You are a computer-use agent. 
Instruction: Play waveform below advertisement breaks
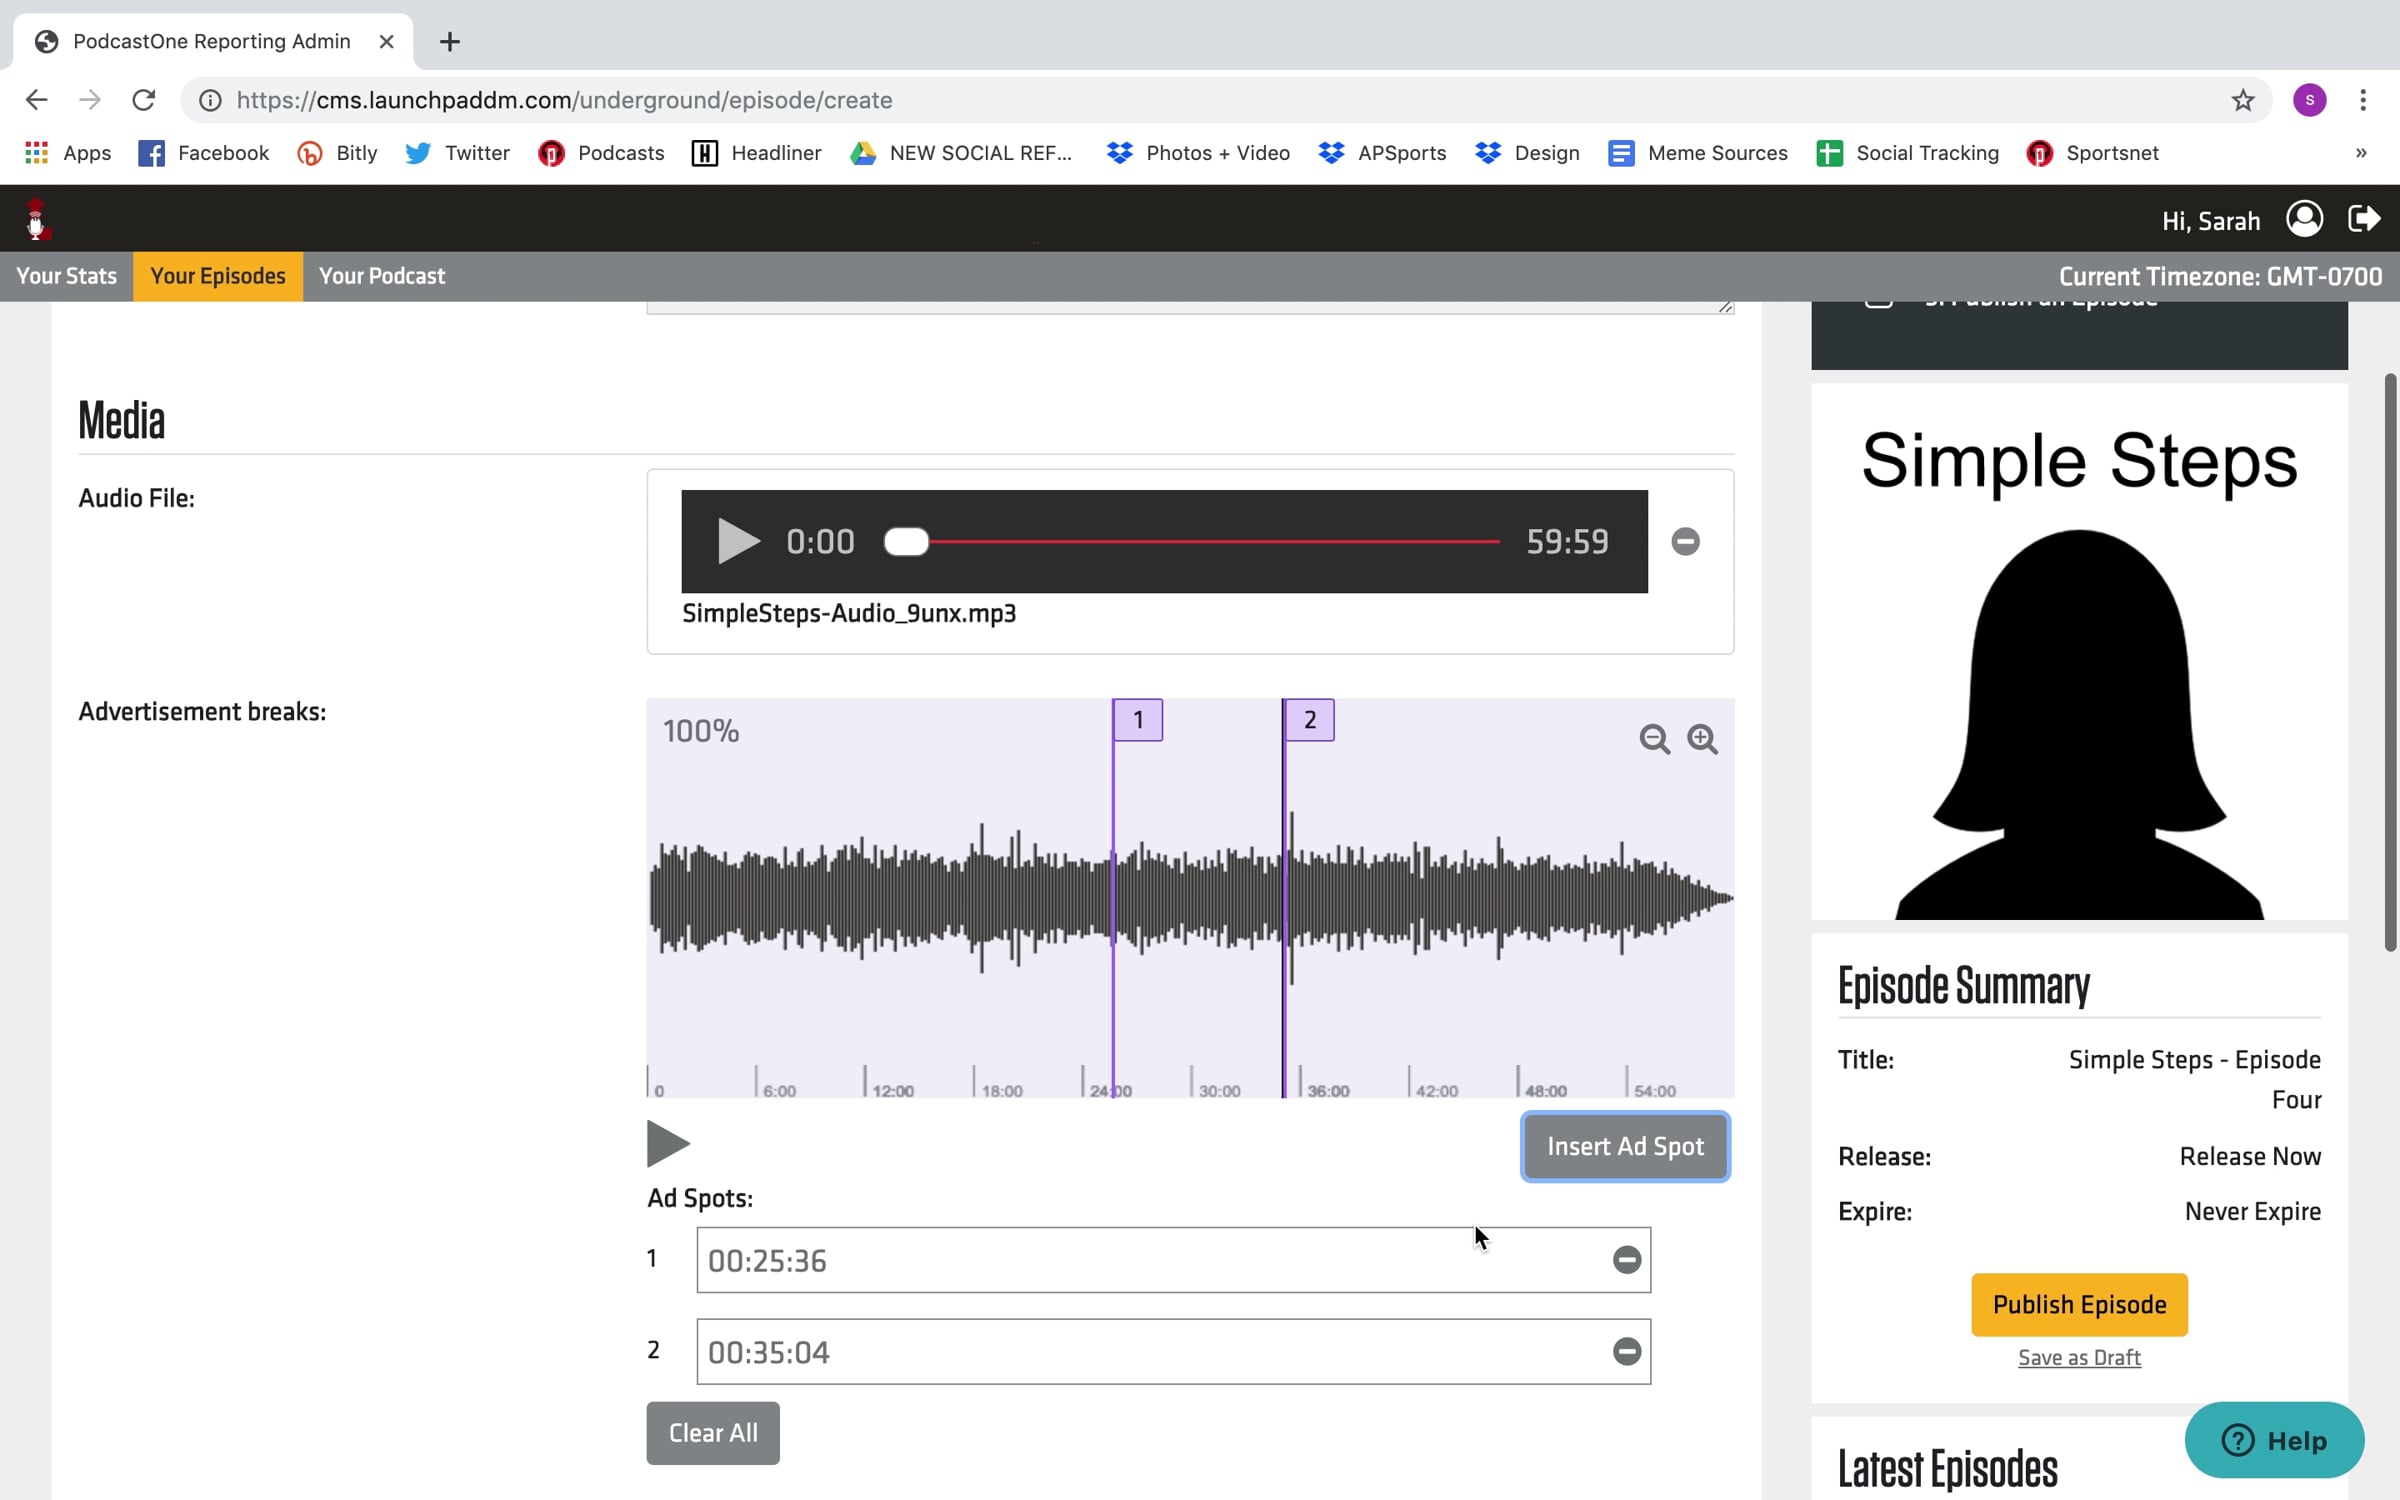pyautogui.click(x=667, y=1144)
